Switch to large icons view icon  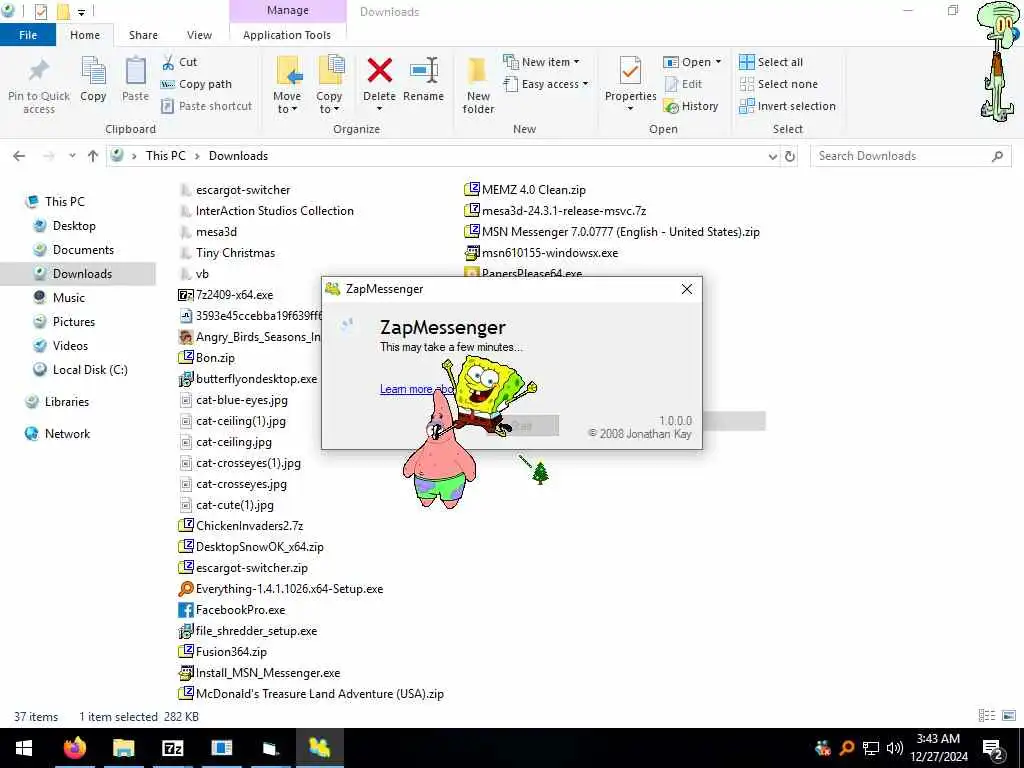[1009, 716]
